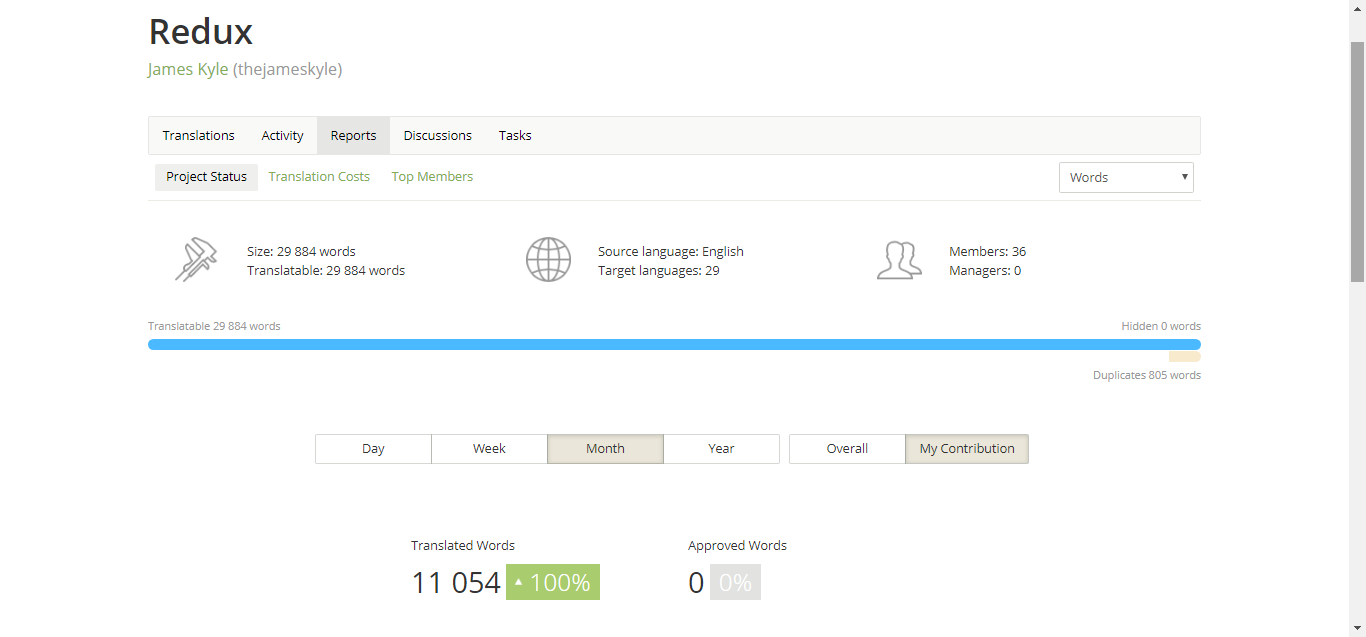The width and height of the screenshot is (1366, 637).
Task: Open Translation Costs report
Action: point(319,177)
